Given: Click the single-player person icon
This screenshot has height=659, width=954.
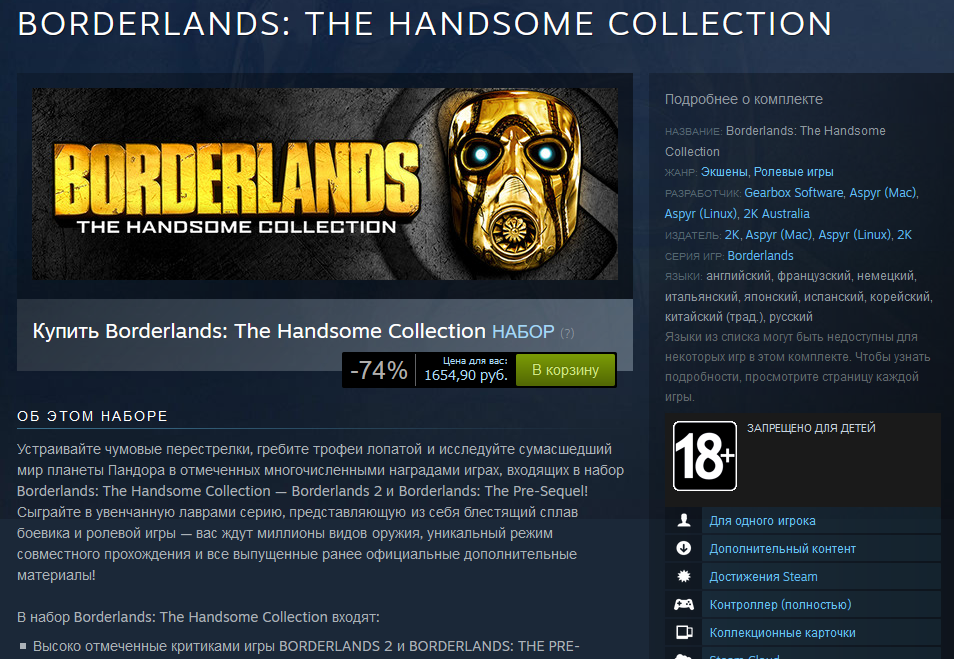Looking at the screenshot, I should (x=684, y=520).
